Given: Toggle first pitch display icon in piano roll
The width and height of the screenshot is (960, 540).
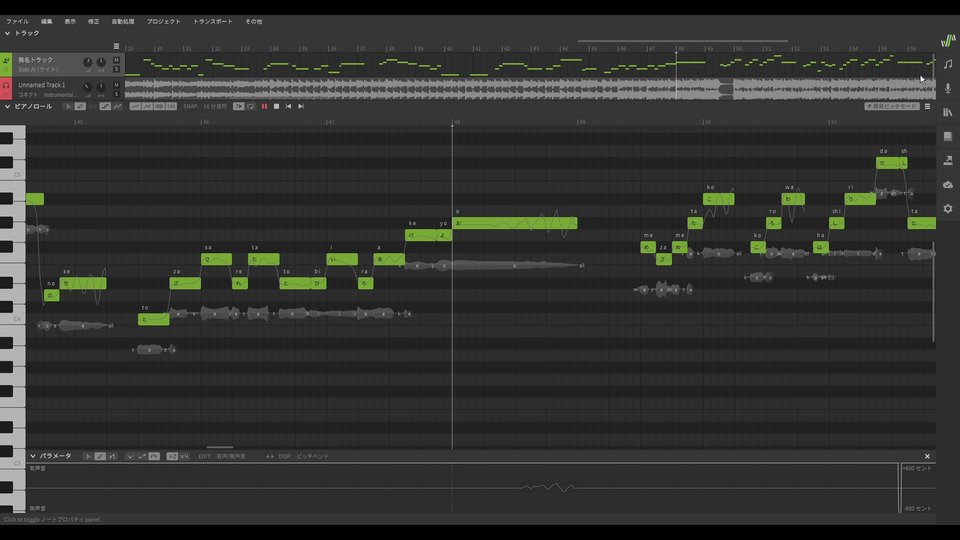Looking at the screenshot, I should click(x=135, y=107).
